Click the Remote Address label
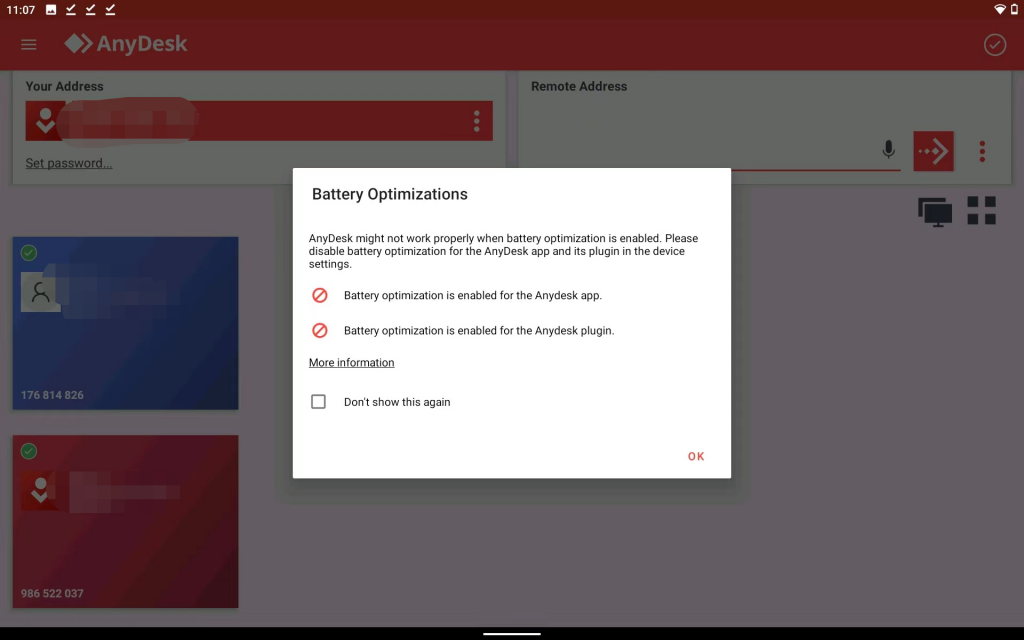 point(579,86)
